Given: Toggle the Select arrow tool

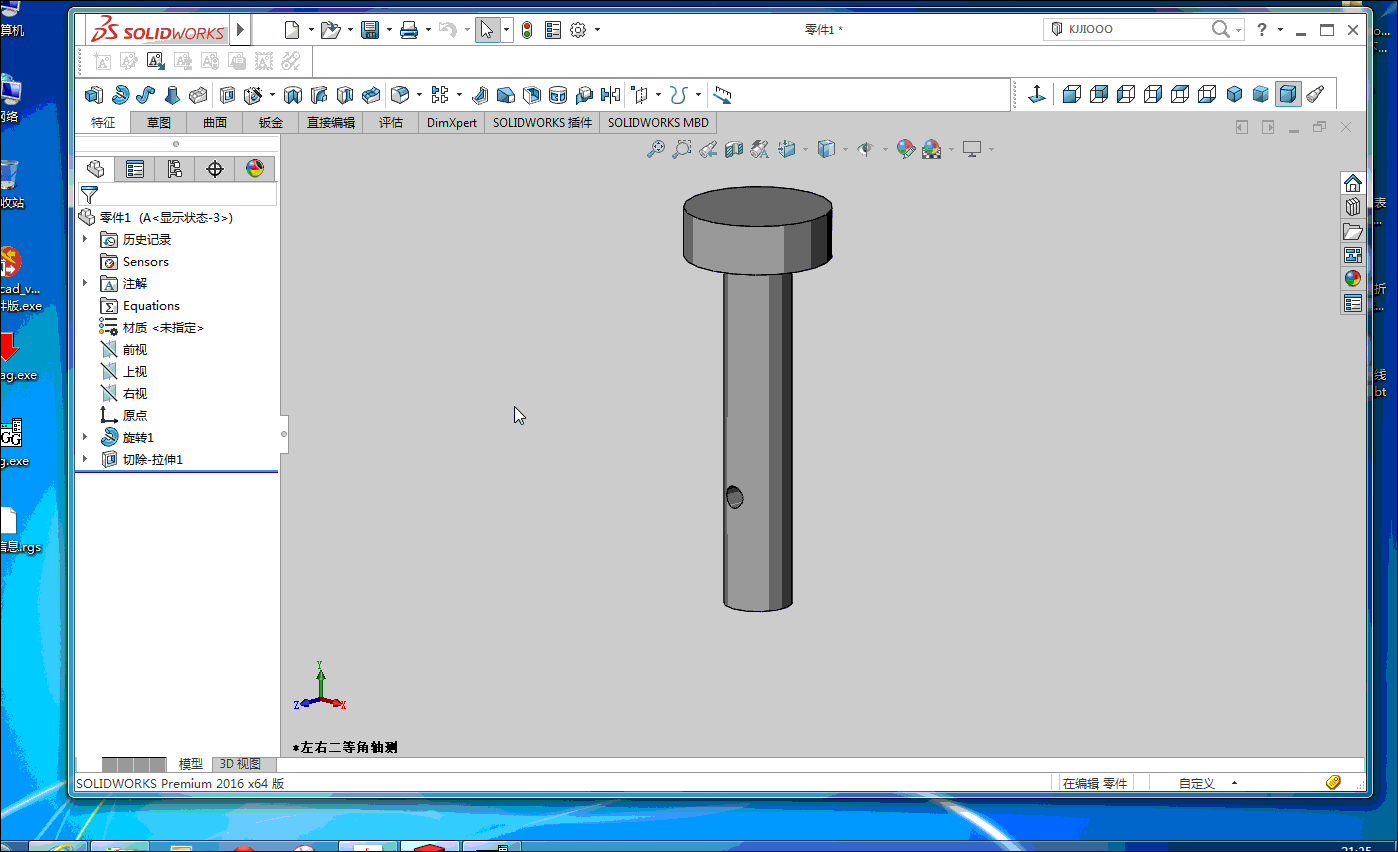Looking at the screenshot, I should click(487, 30).
